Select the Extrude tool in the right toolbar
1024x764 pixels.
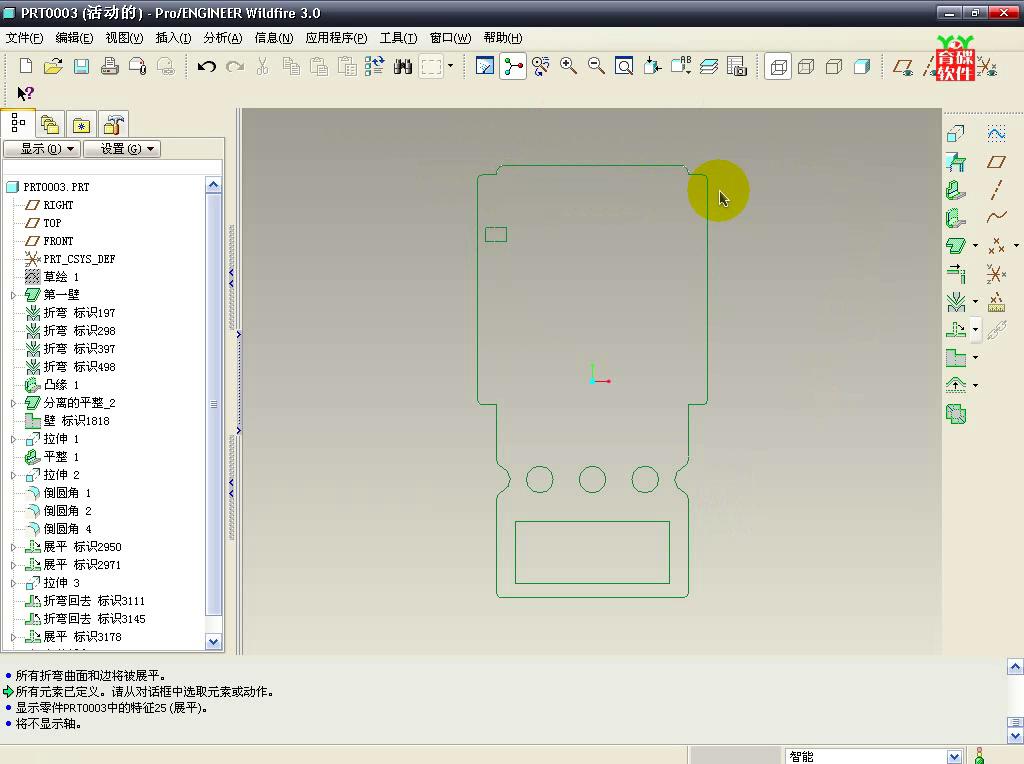tap(955, 134)
